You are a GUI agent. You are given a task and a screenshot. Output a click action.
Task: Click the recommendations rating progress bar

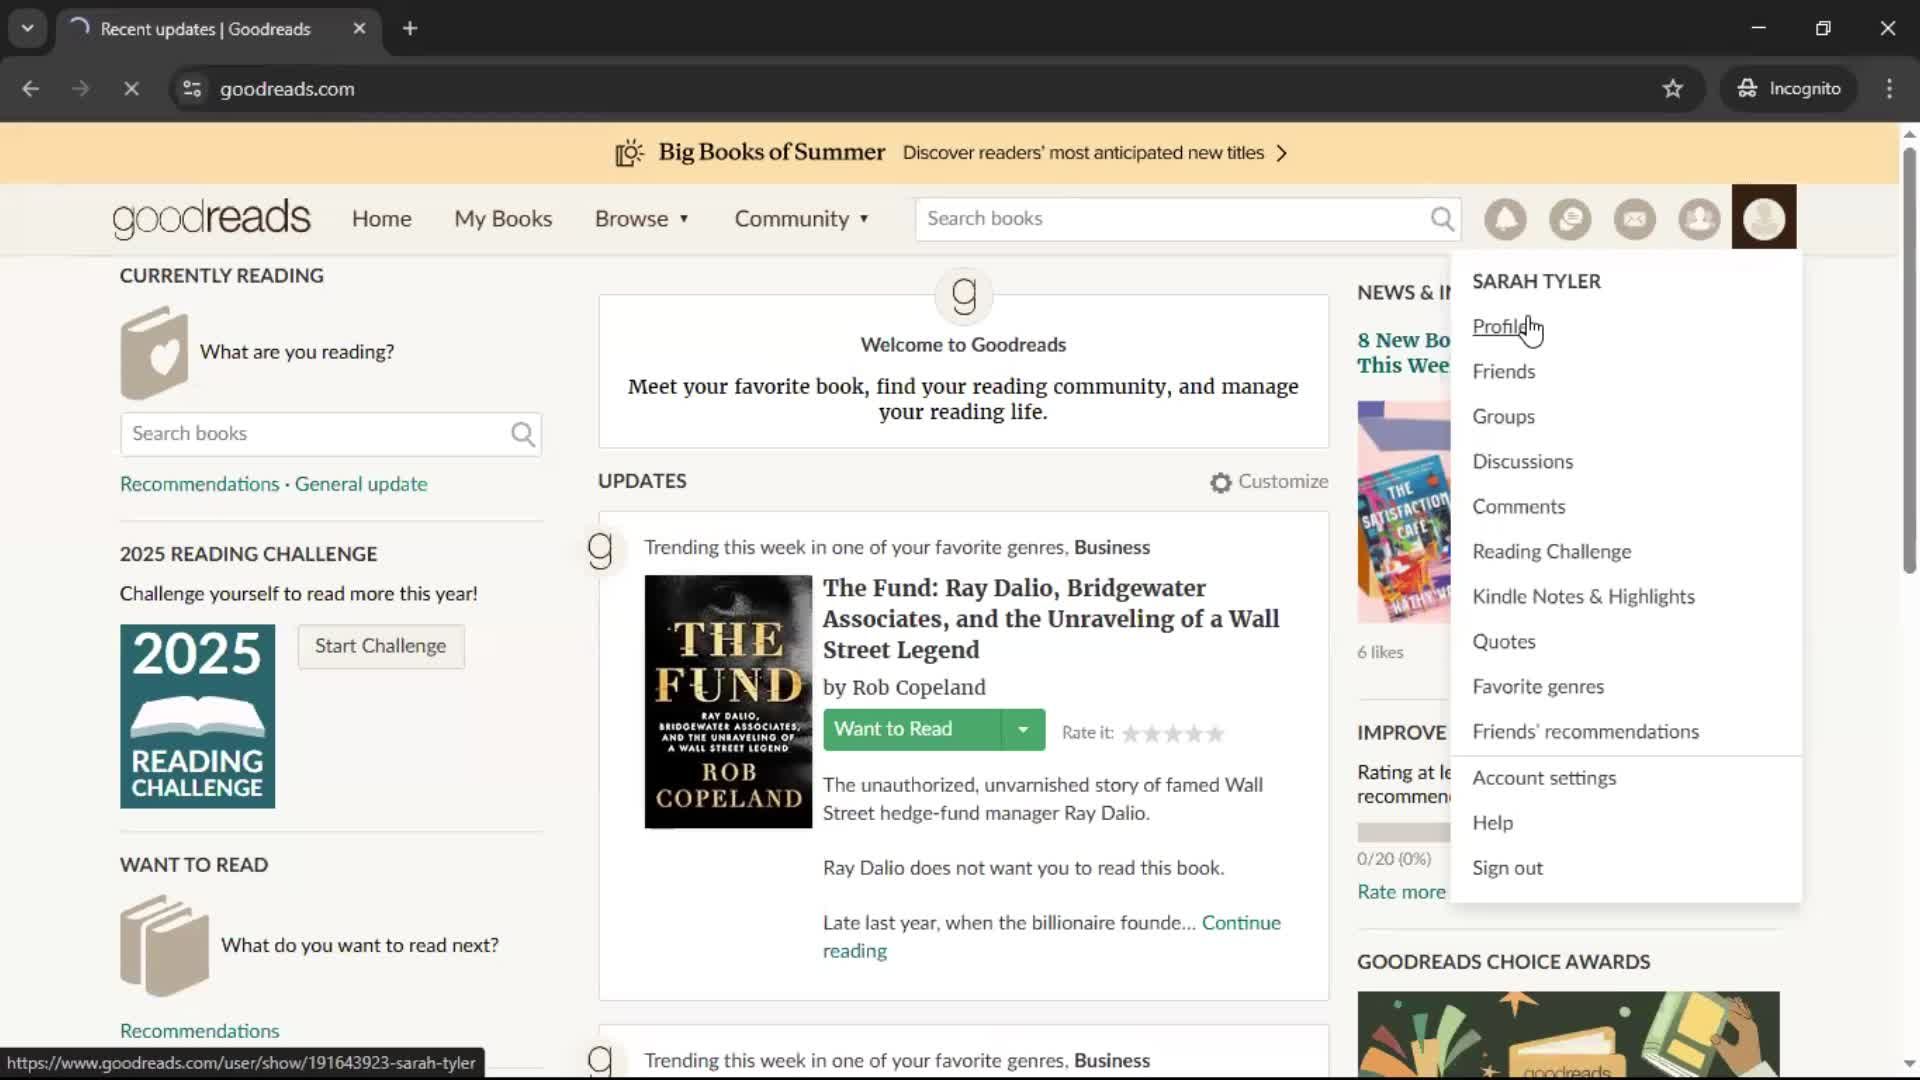coord(1404,832)
